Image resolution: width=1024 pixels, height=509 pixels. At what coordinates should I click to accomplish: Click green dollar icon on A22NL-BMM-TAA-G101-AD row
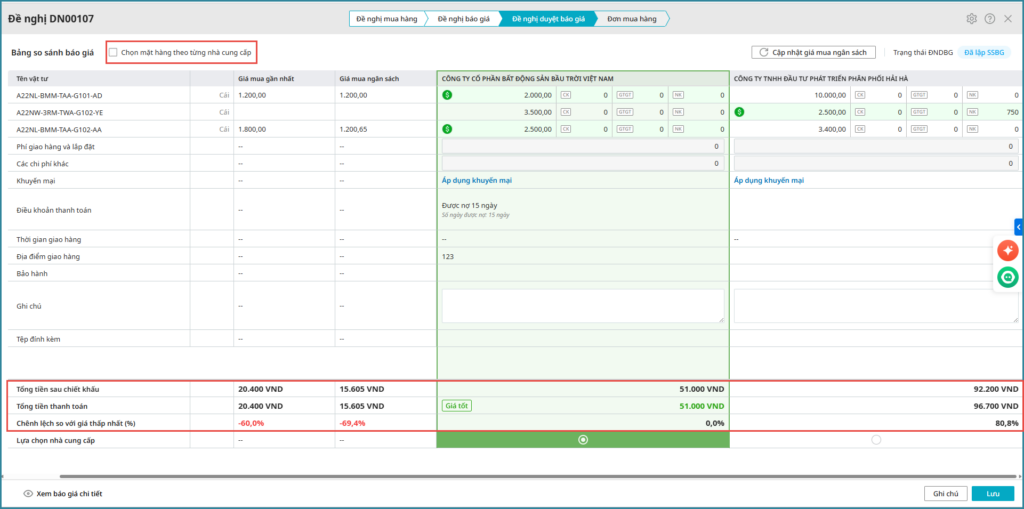tap(447, 96)
